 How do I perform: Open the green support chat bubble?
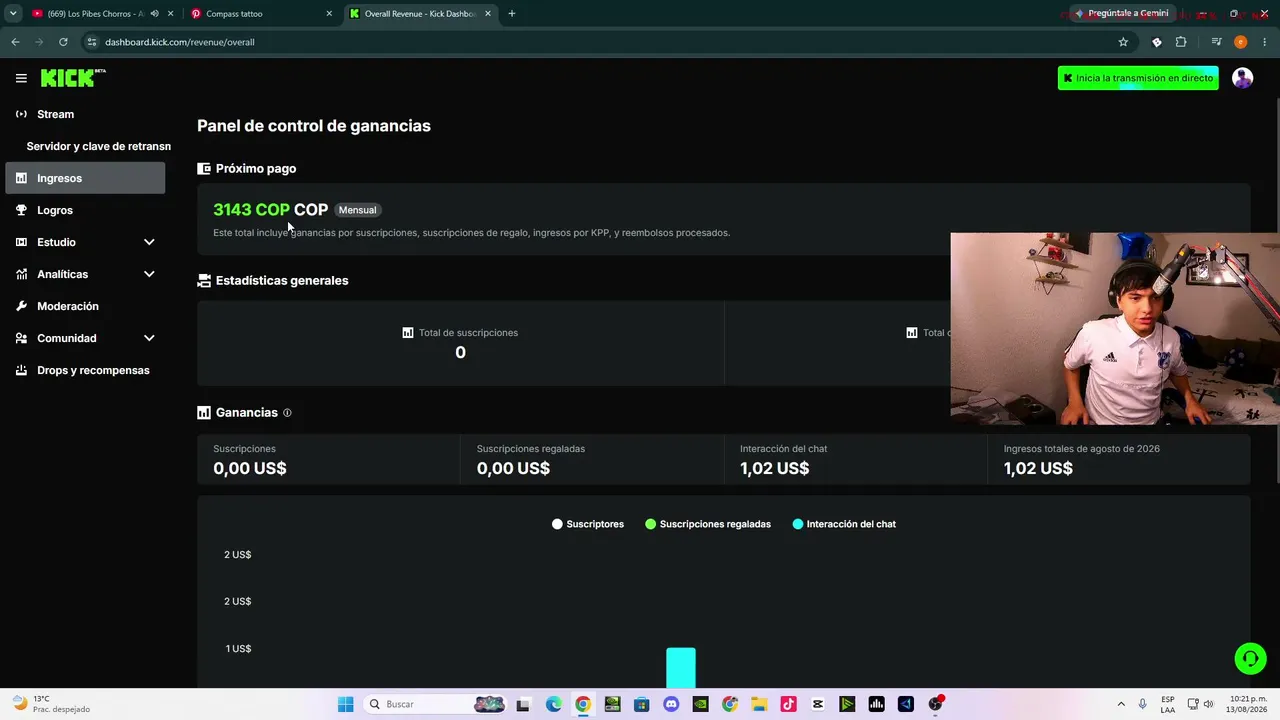[x=1250, y=658]
